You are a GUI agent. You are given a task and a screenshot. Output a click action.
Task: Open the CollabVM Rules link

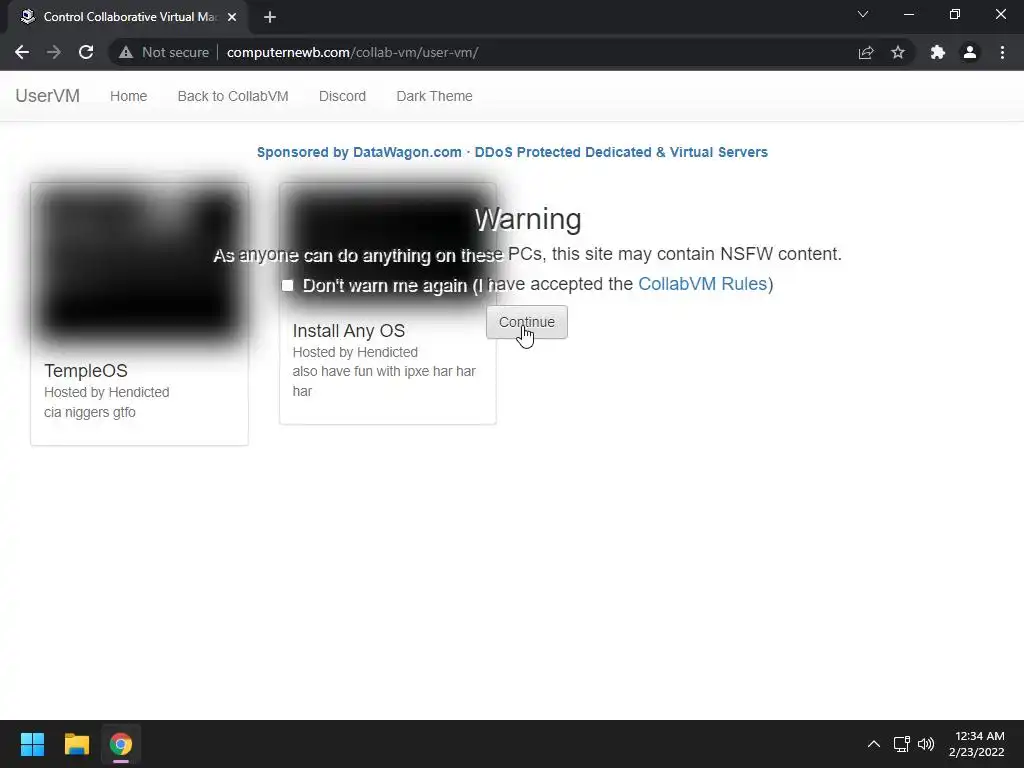click(702, 284)
